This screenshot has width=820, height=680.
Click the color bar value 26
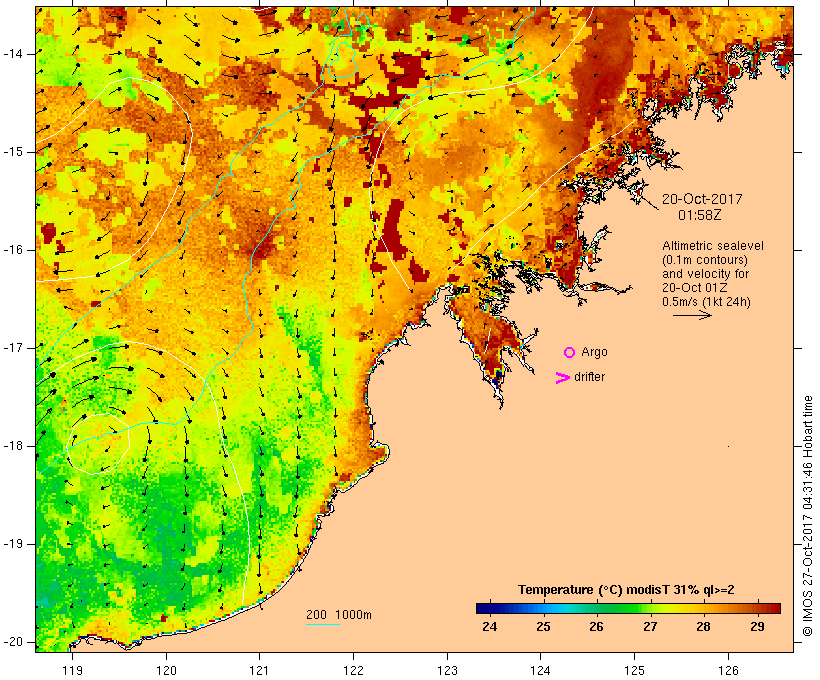coord(596,626)
